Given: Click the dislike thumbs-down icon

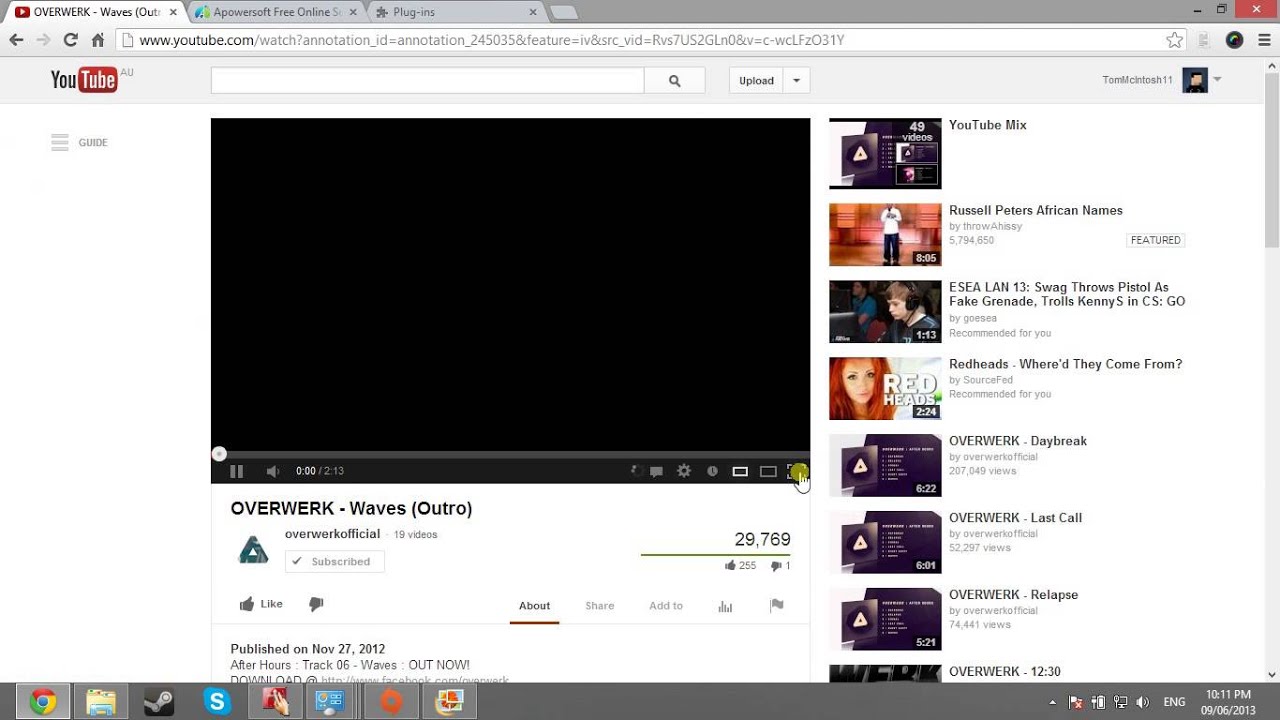Looking at the screenshot, I should (x=316, y=604).
